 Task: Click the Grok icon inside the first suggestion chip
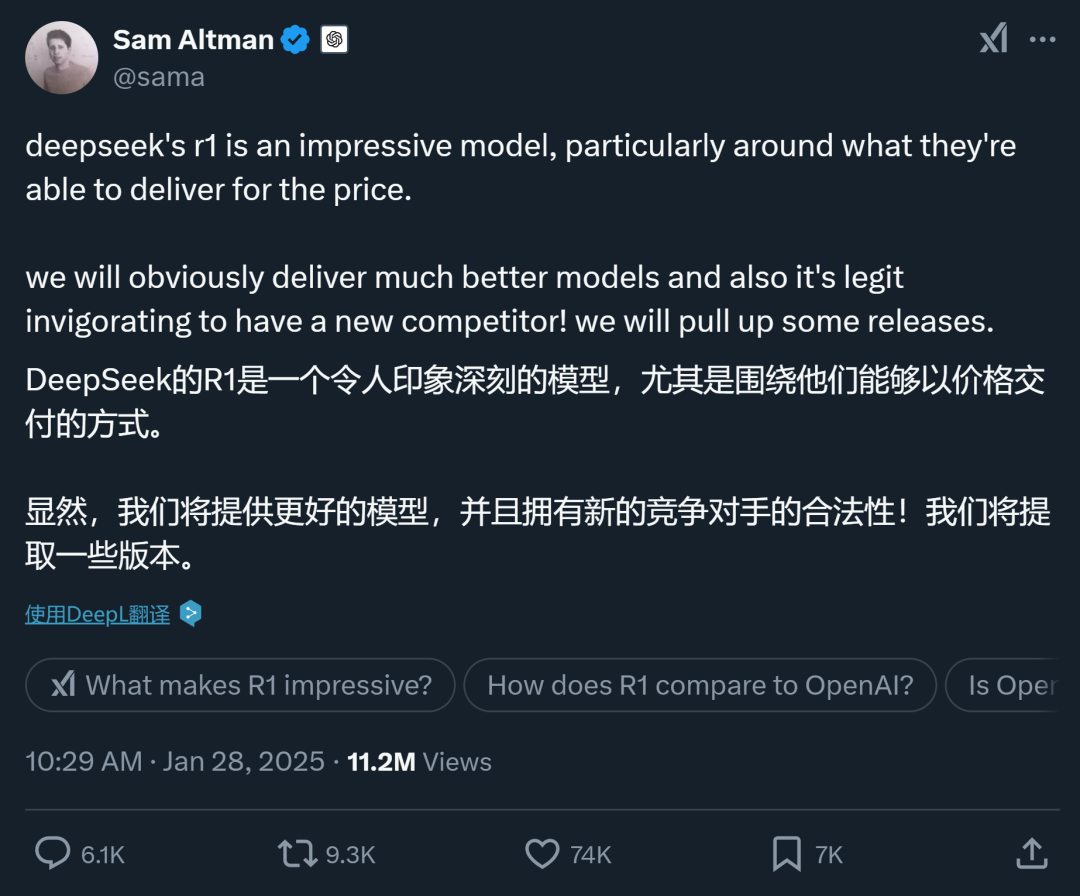[63, 685]
